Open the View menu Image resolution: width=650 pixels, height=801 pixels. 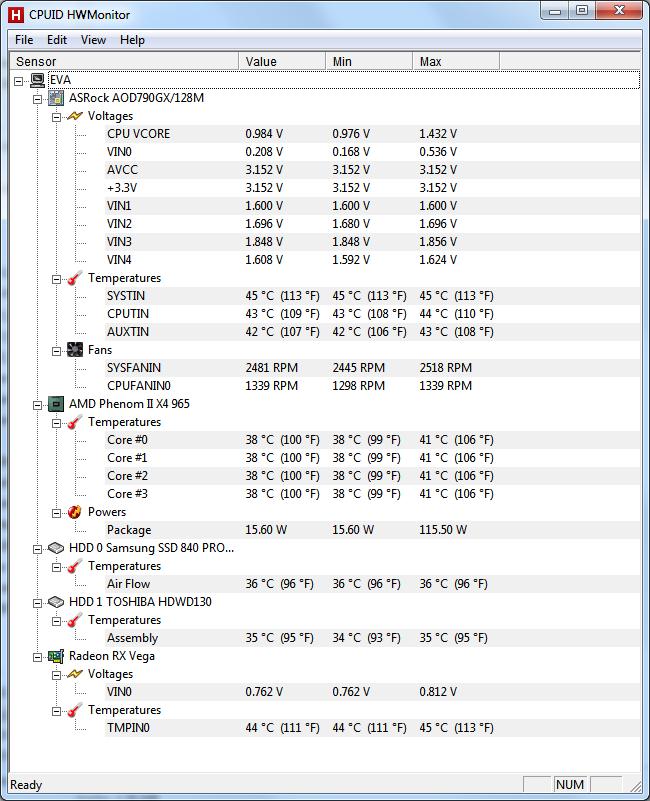pos(94,40)
